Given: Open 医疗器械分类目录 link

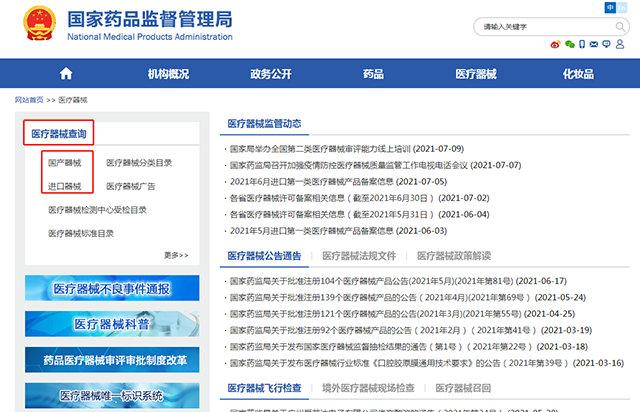Looking at the screenshot, I should coord(139,163).
